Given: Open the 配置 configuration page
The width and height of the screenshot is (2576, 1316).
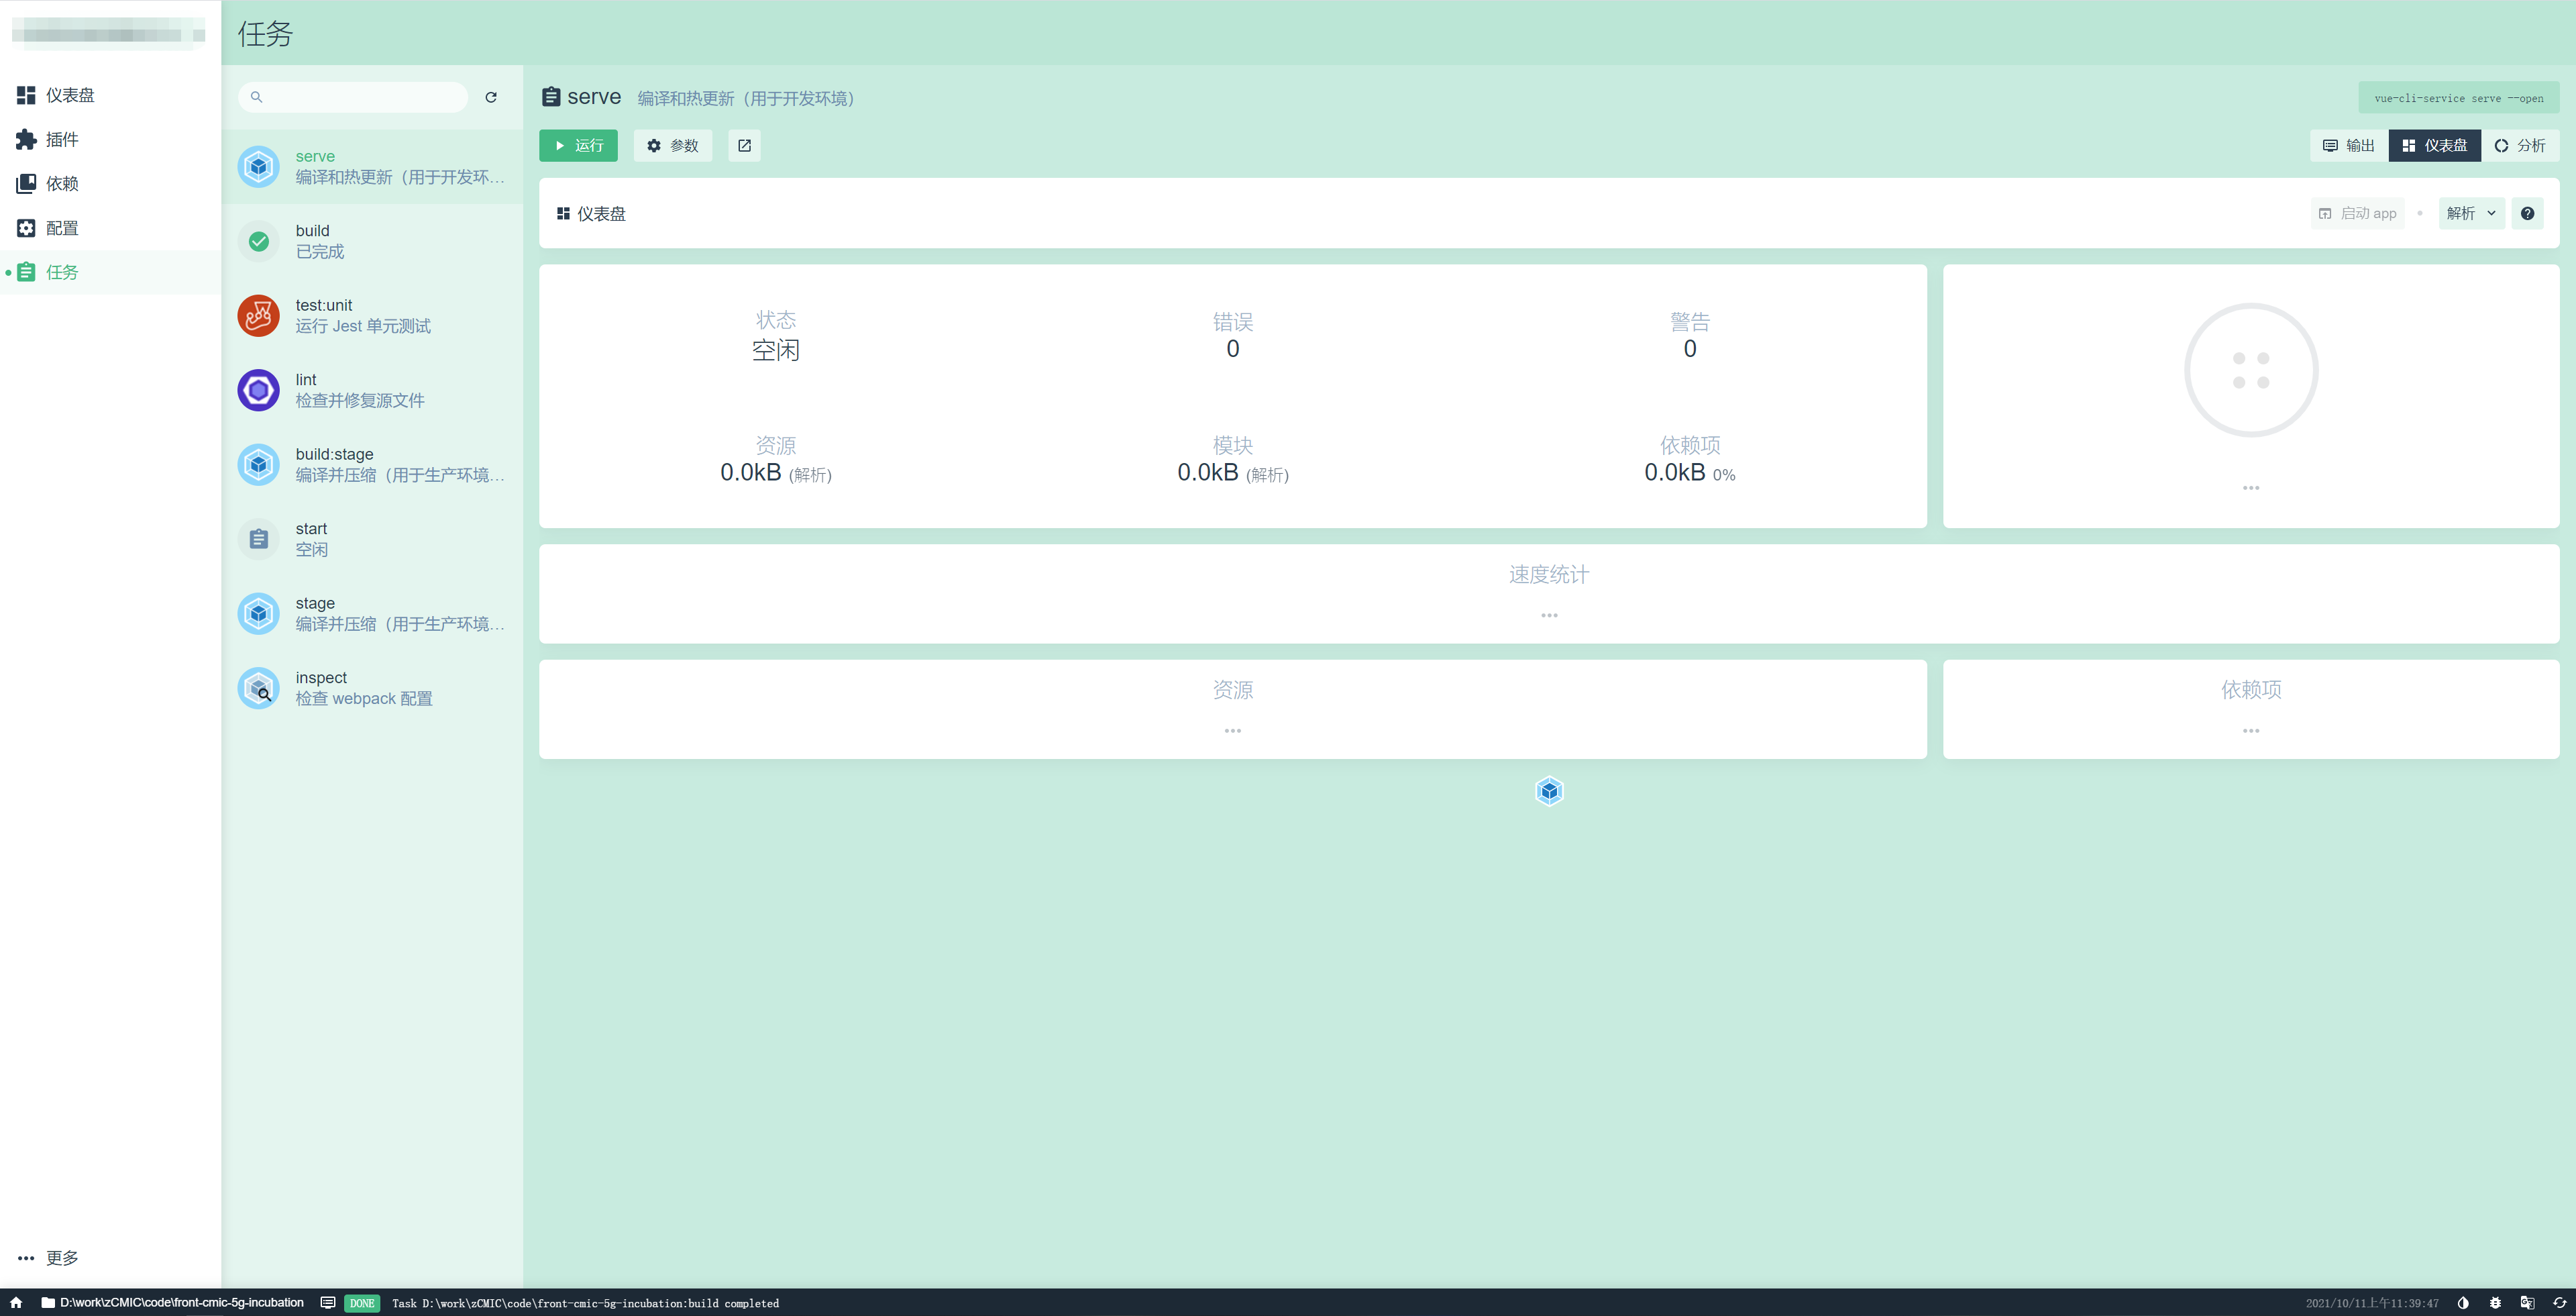Looking at the screenshot, I should pos(110,228).
